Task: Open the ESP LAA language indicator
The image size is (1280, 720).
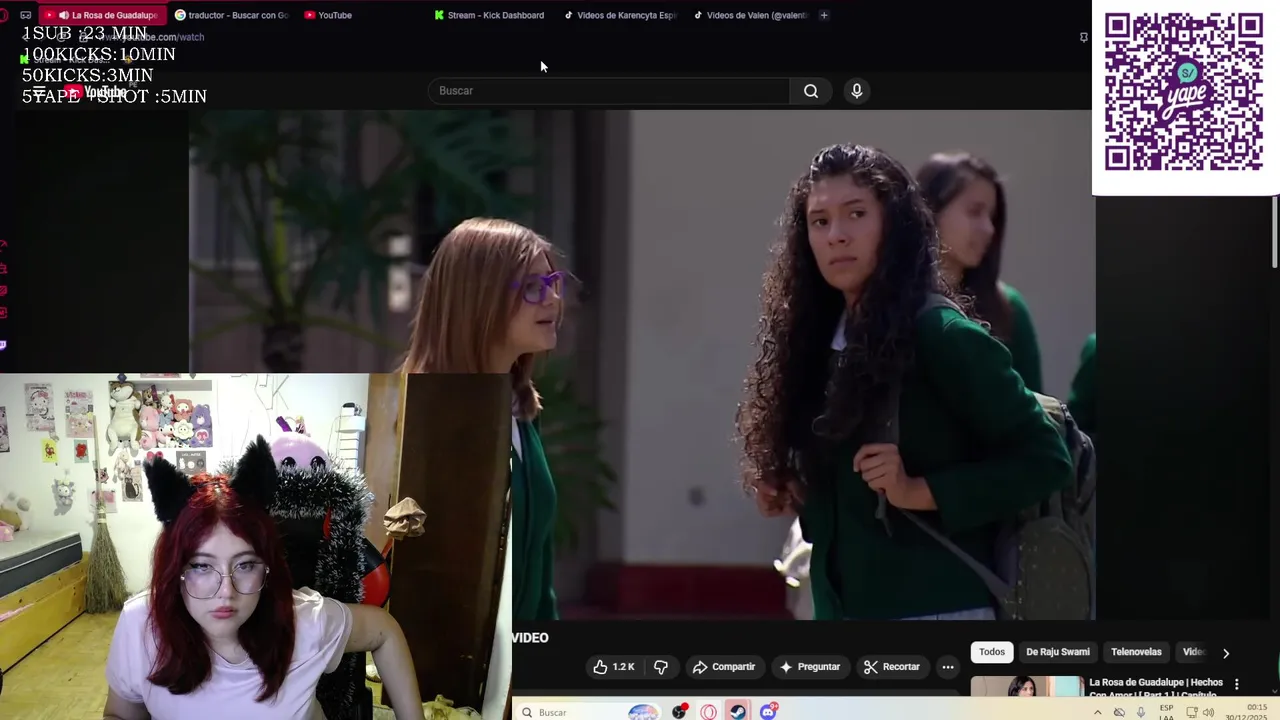Action: [1166, 712]
